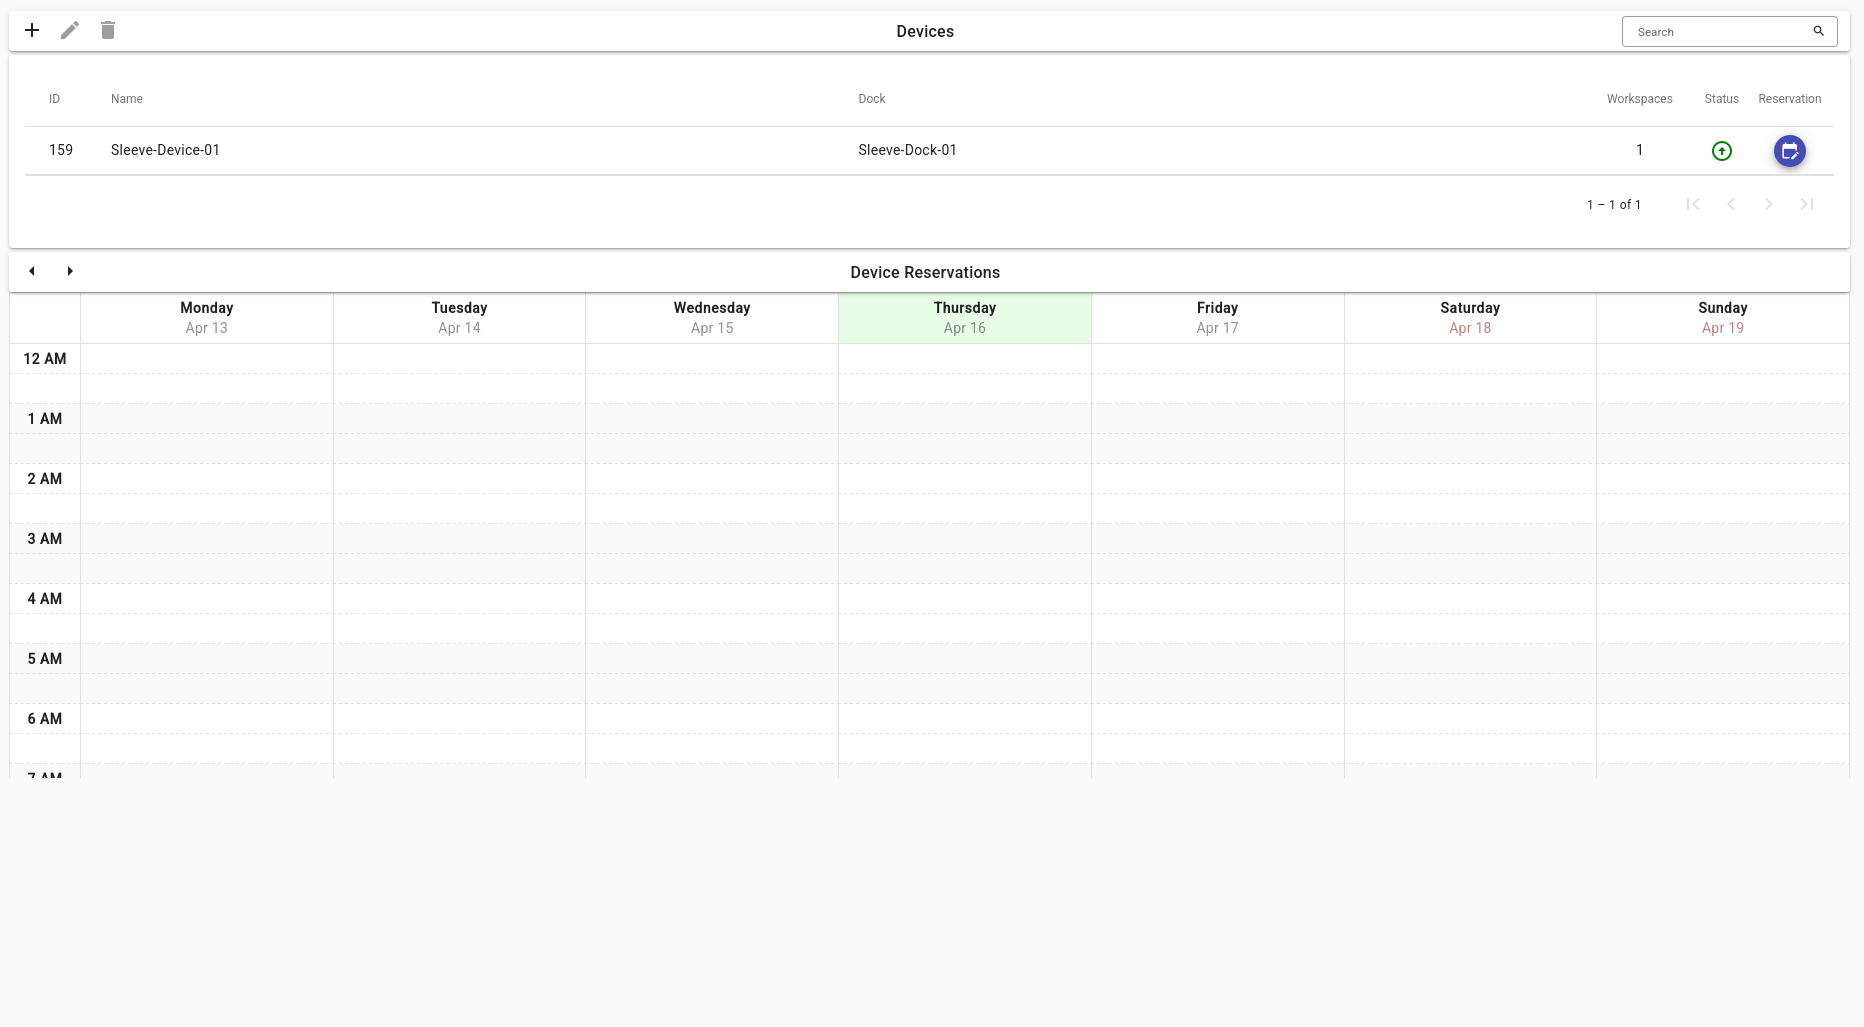Select Saturday Apr 18 column header
Screen dimensions: 1864x1027
point(1470,318)
